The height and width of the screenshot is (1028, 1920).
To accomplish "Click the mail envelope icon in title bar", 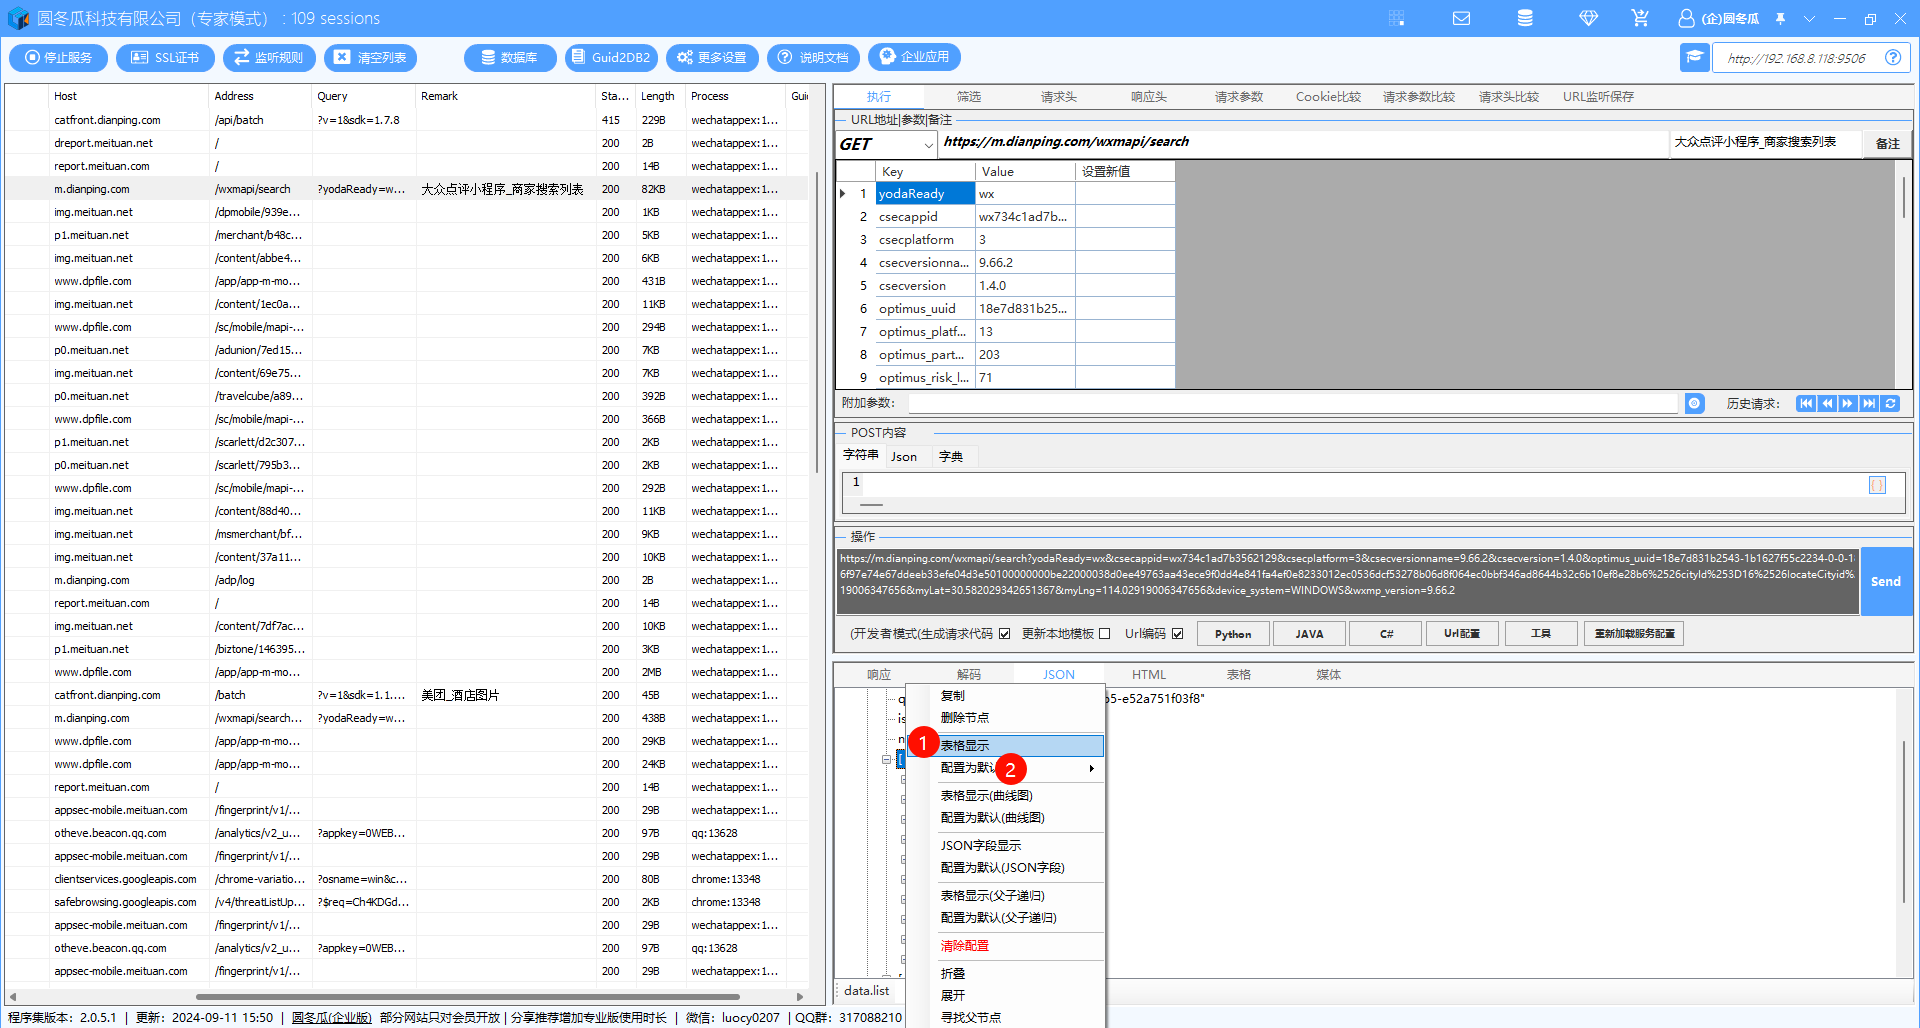I will pyautogui.click(x=1461, y=18).
